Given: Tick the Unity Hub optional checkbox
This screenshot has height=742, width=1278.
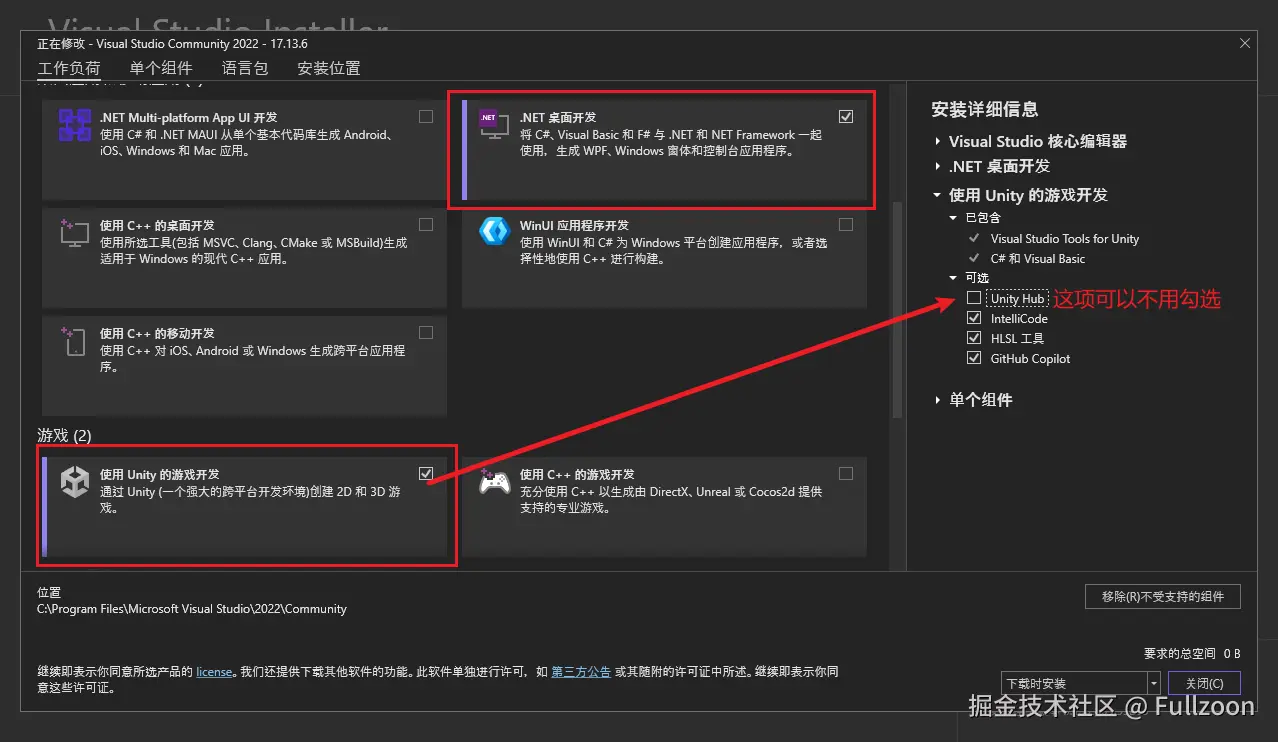Looking at the screenshot, I should click(974, 298).
